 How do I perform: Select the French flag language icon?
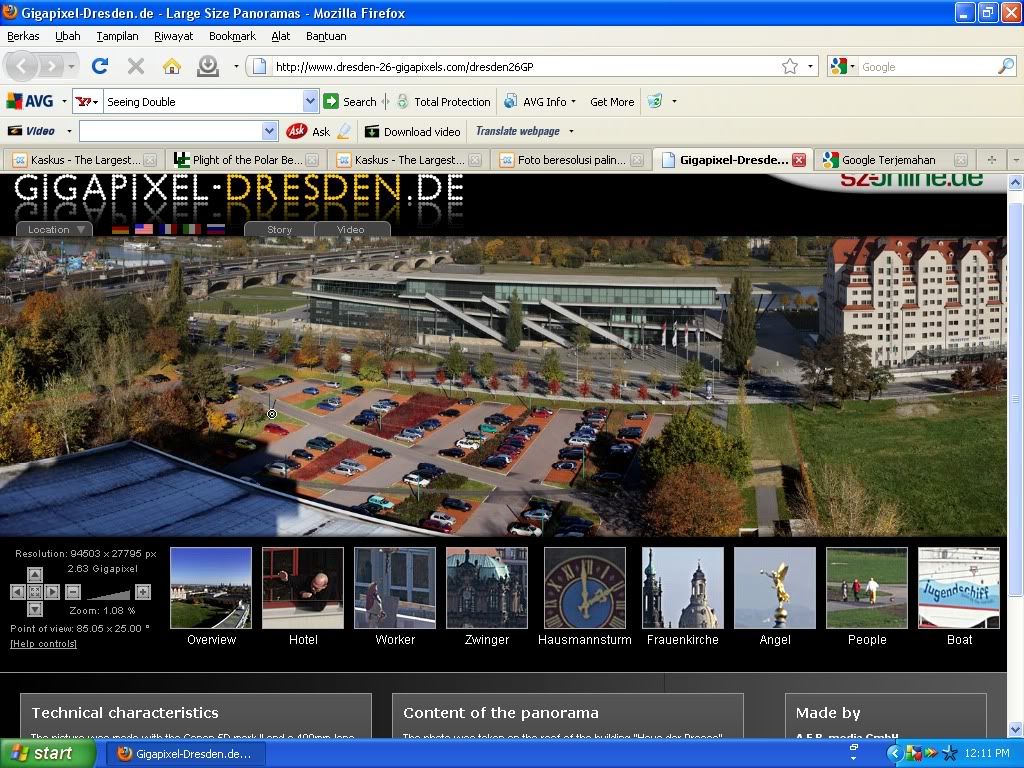[168, 229]
